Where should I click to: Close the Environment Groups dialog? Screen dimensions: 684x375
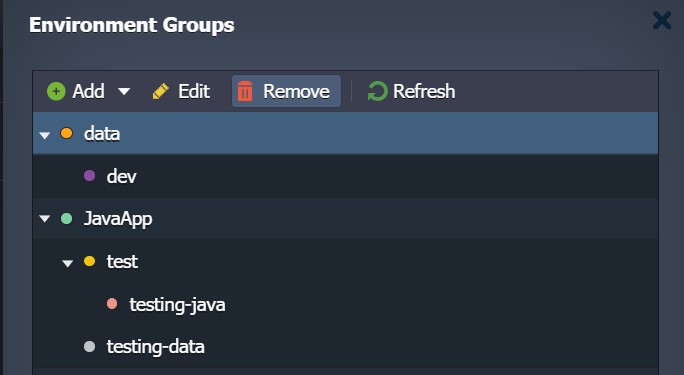(662, 20)
